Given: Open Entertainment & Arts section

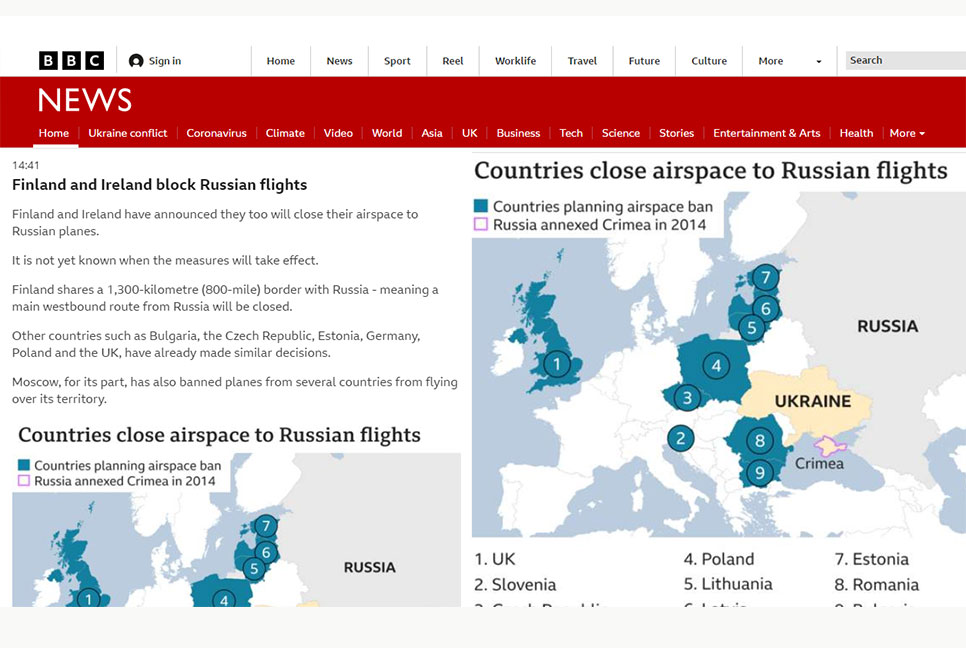Looking at the screenshot, I should (x=767, y=133).
